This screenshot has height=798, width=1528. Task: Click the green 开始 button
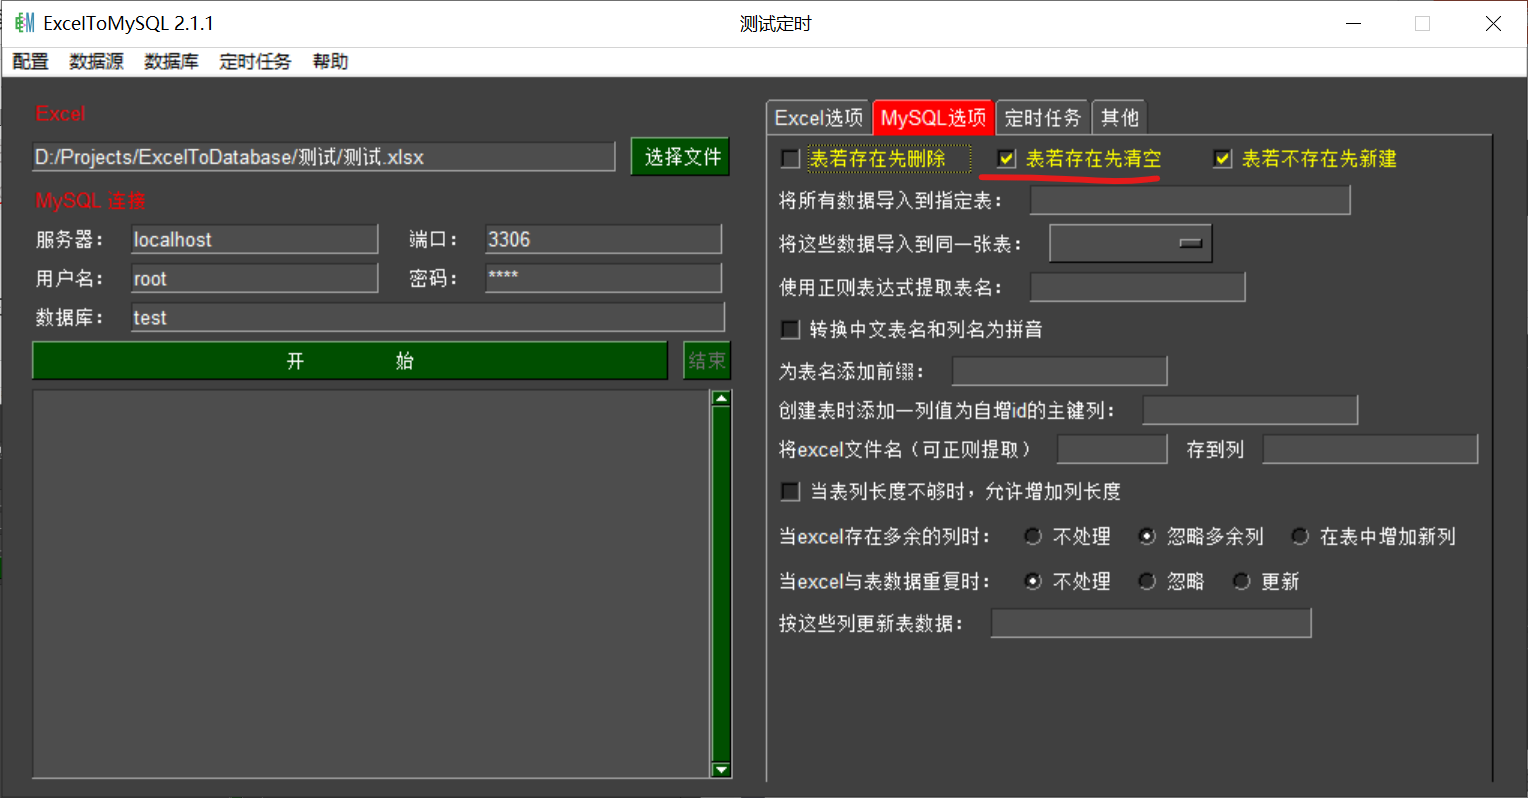tap(350, 361)
